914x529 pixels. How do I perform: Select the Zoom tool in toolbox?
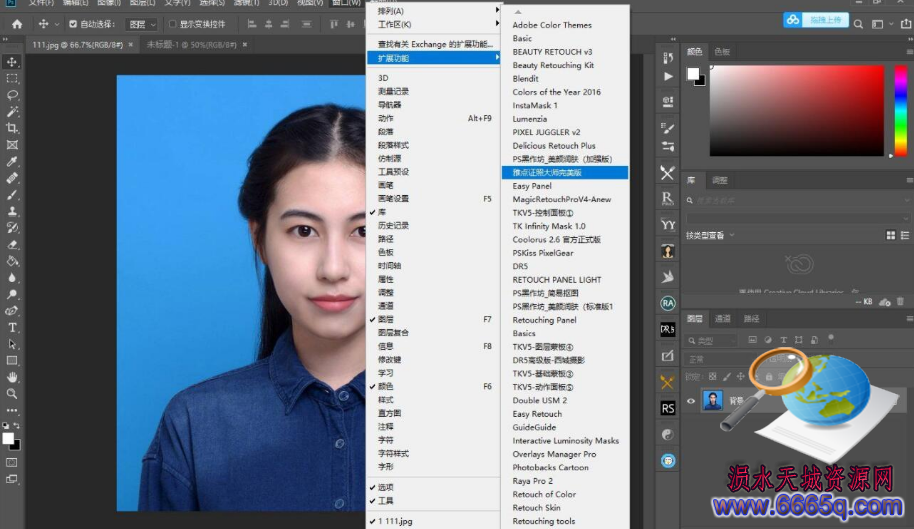tap(12, 394)
